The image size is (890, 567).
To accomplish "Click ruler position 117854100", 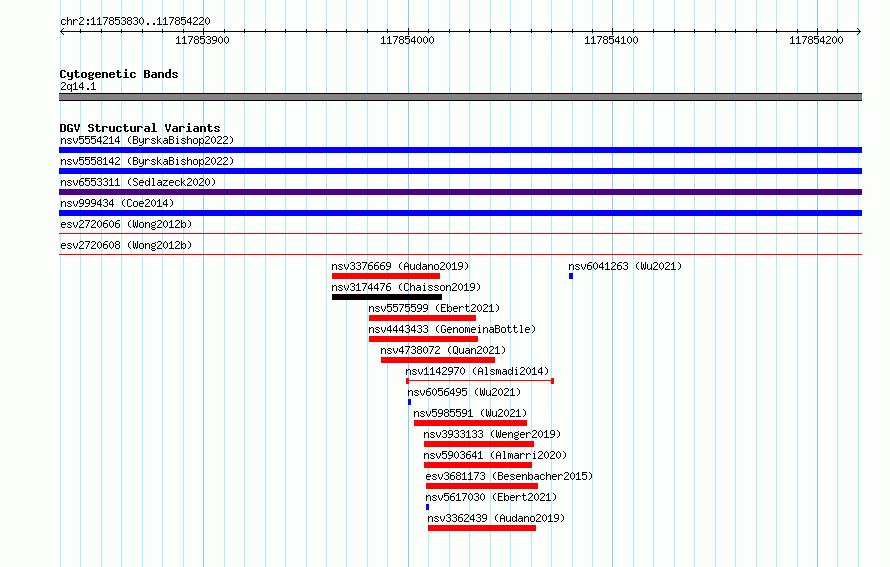I will (x=611, y=40).
